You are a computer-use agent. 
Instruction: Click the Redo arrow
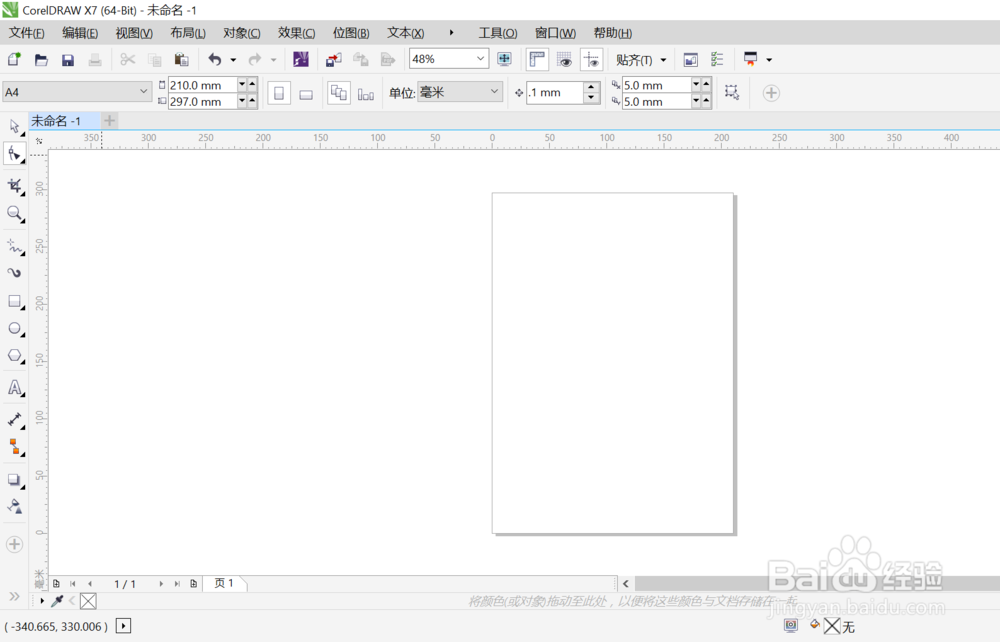(x=254, y=59)
